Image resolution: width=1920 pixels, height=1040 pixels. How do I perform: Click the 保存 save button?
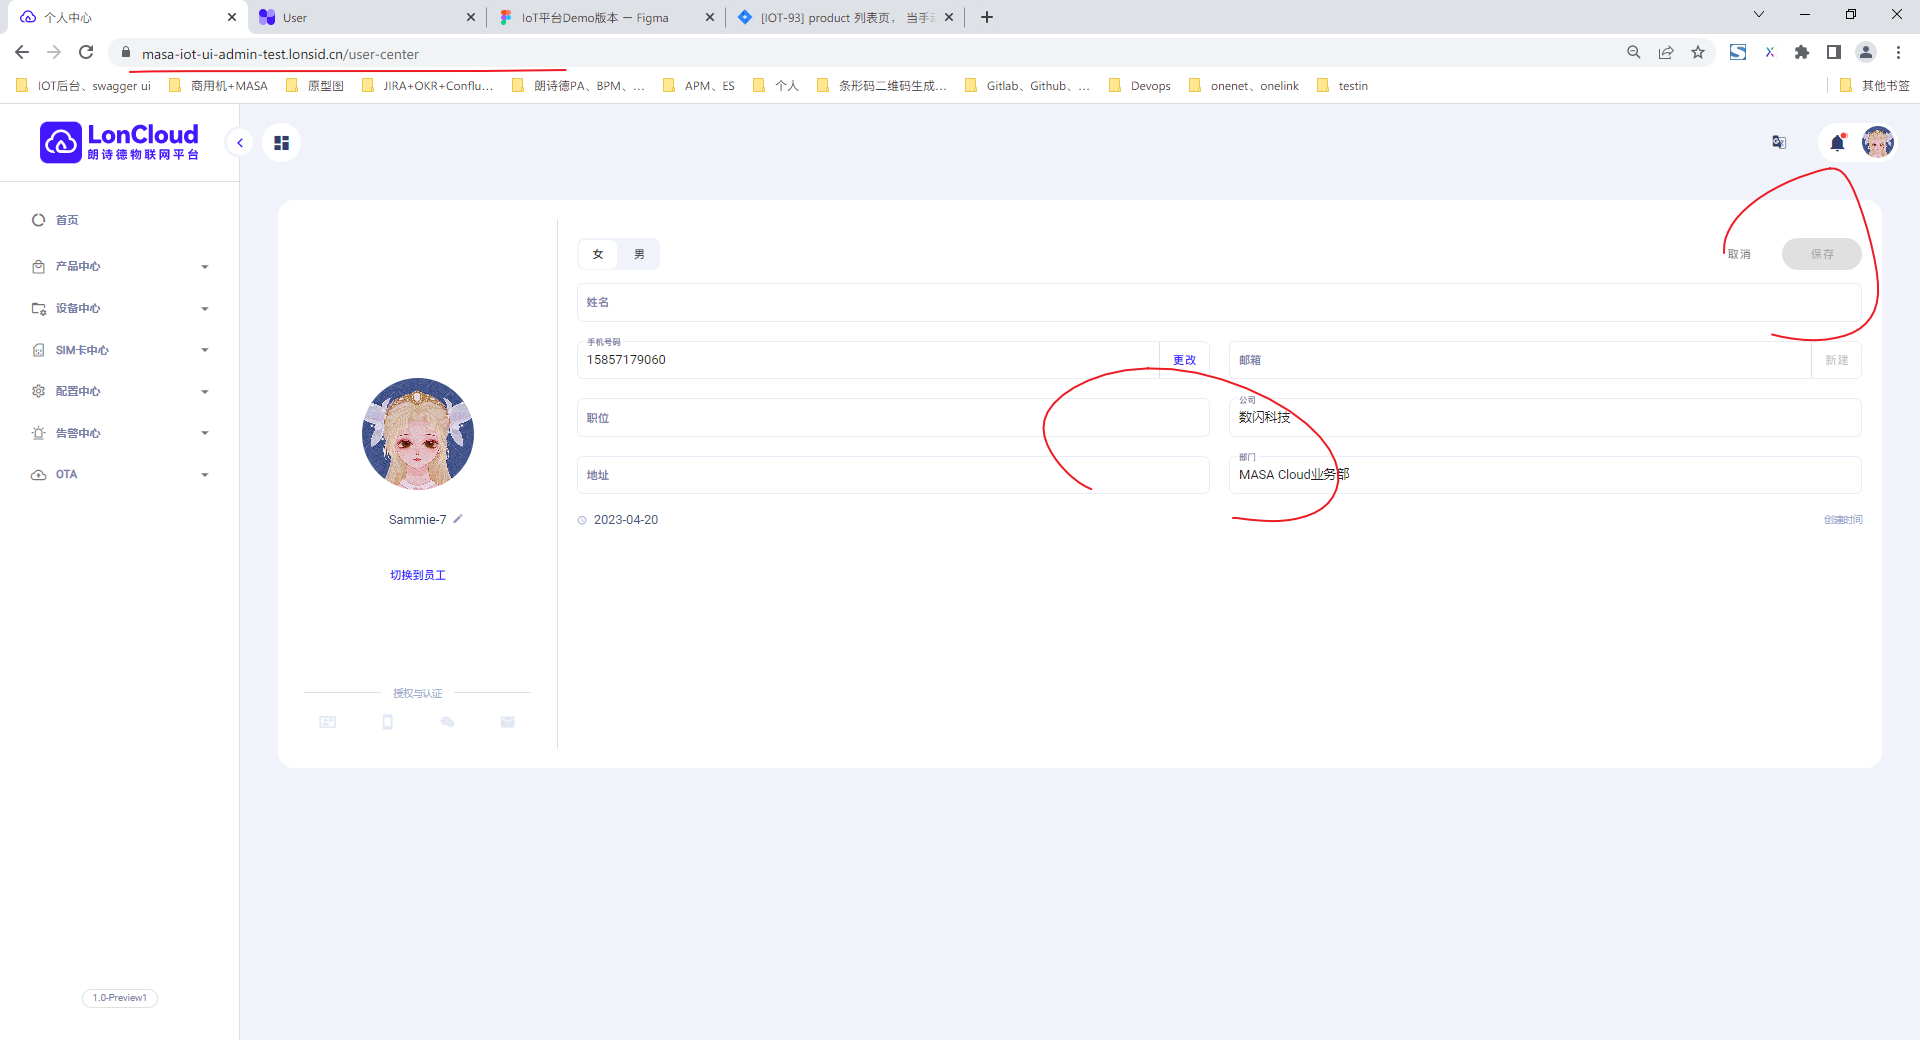point(1821,254)
